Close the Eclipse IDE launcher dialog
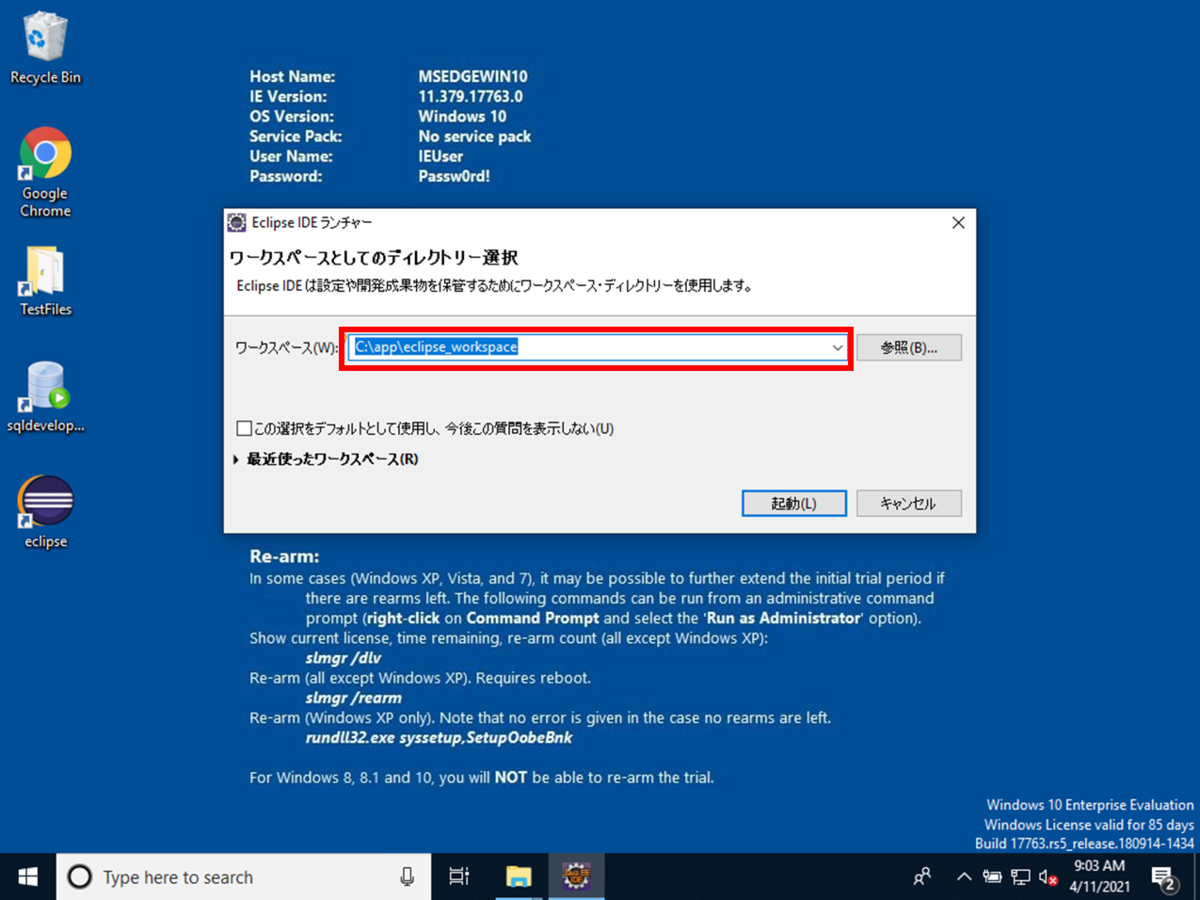The image size is (1200, 900). 957,222
